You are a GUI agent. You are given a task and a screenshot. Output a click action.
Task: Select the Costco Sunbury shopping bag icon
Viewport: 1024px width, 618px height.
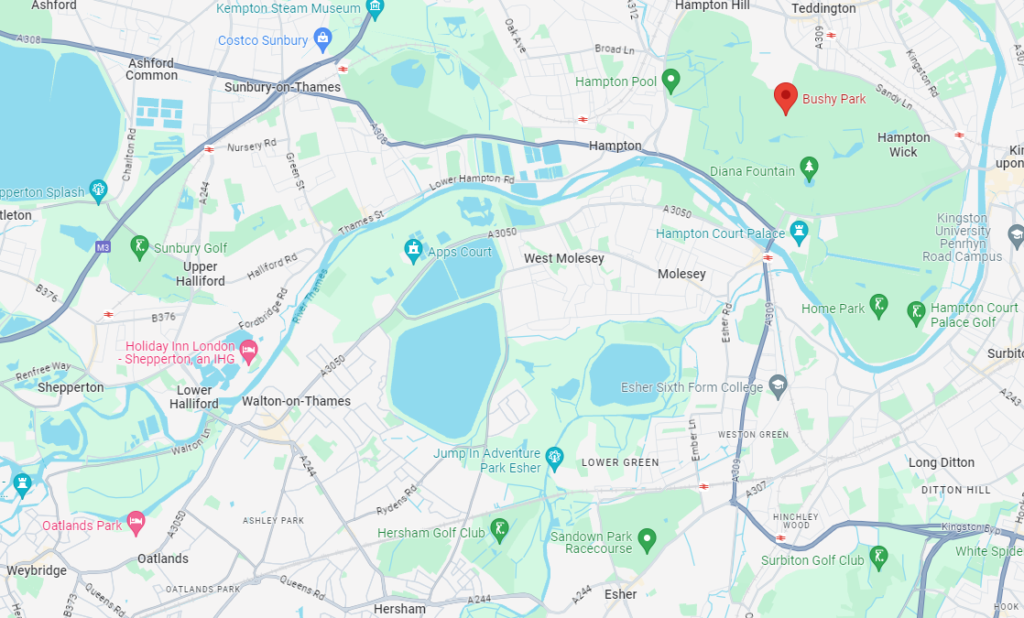[323, 39]
